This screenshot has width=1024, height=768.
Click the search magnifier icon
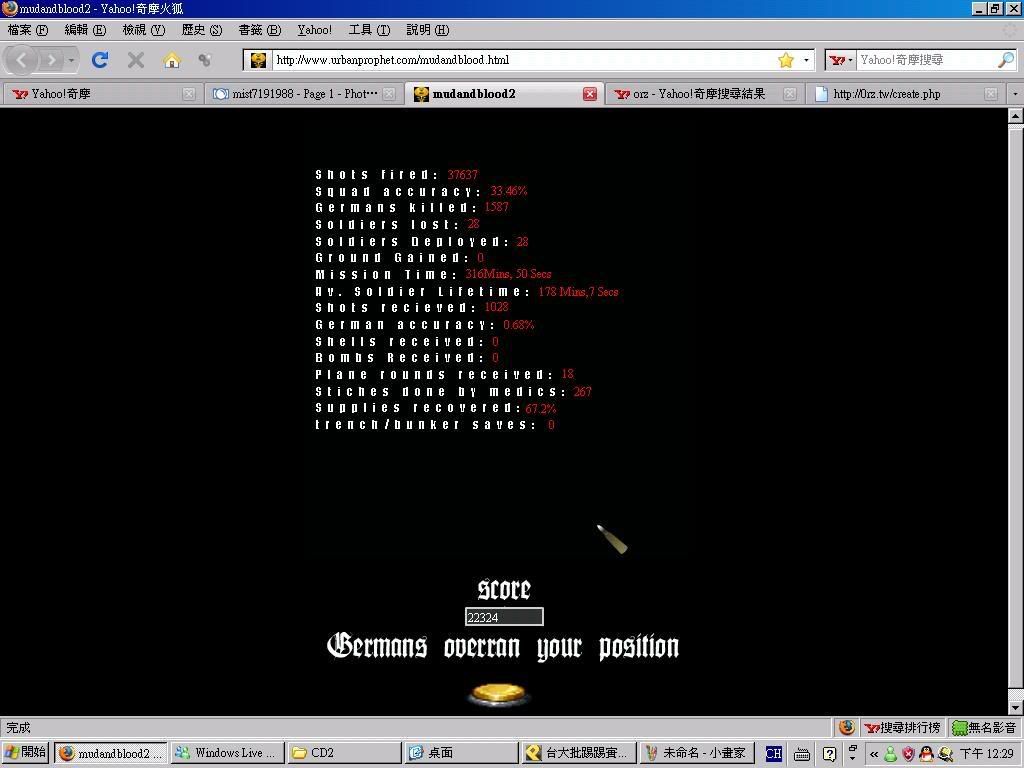(x=1005, y=60)
